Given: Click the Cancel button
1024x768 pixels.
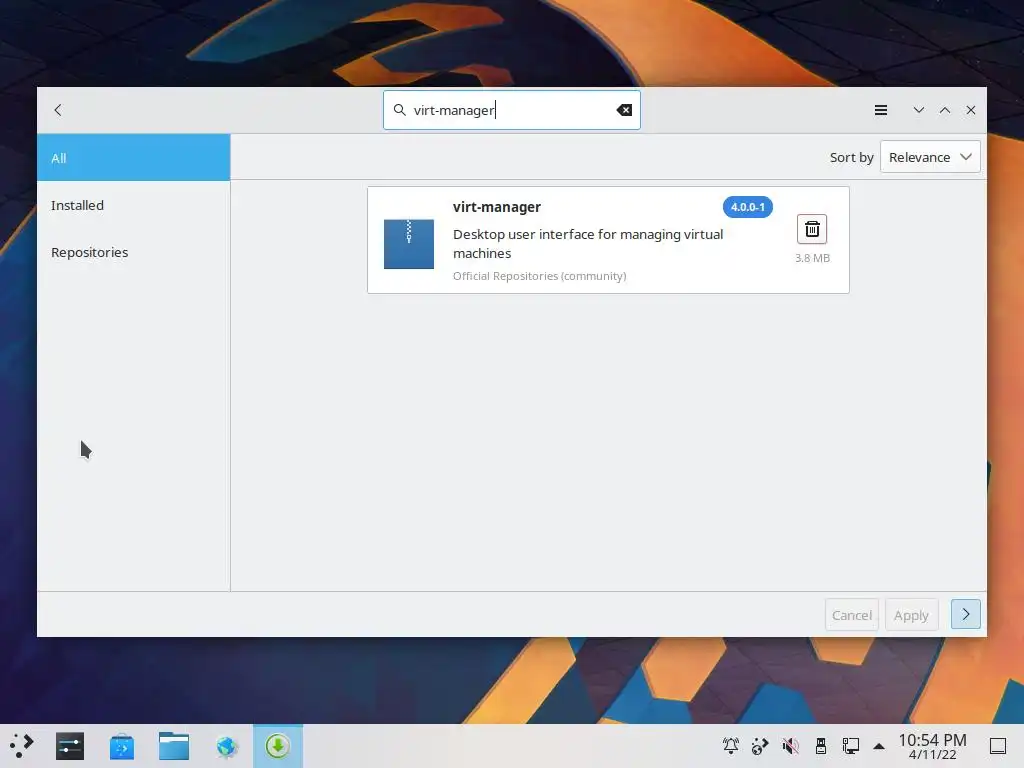Looking at the screenshot, I should (x=852, y=615).
